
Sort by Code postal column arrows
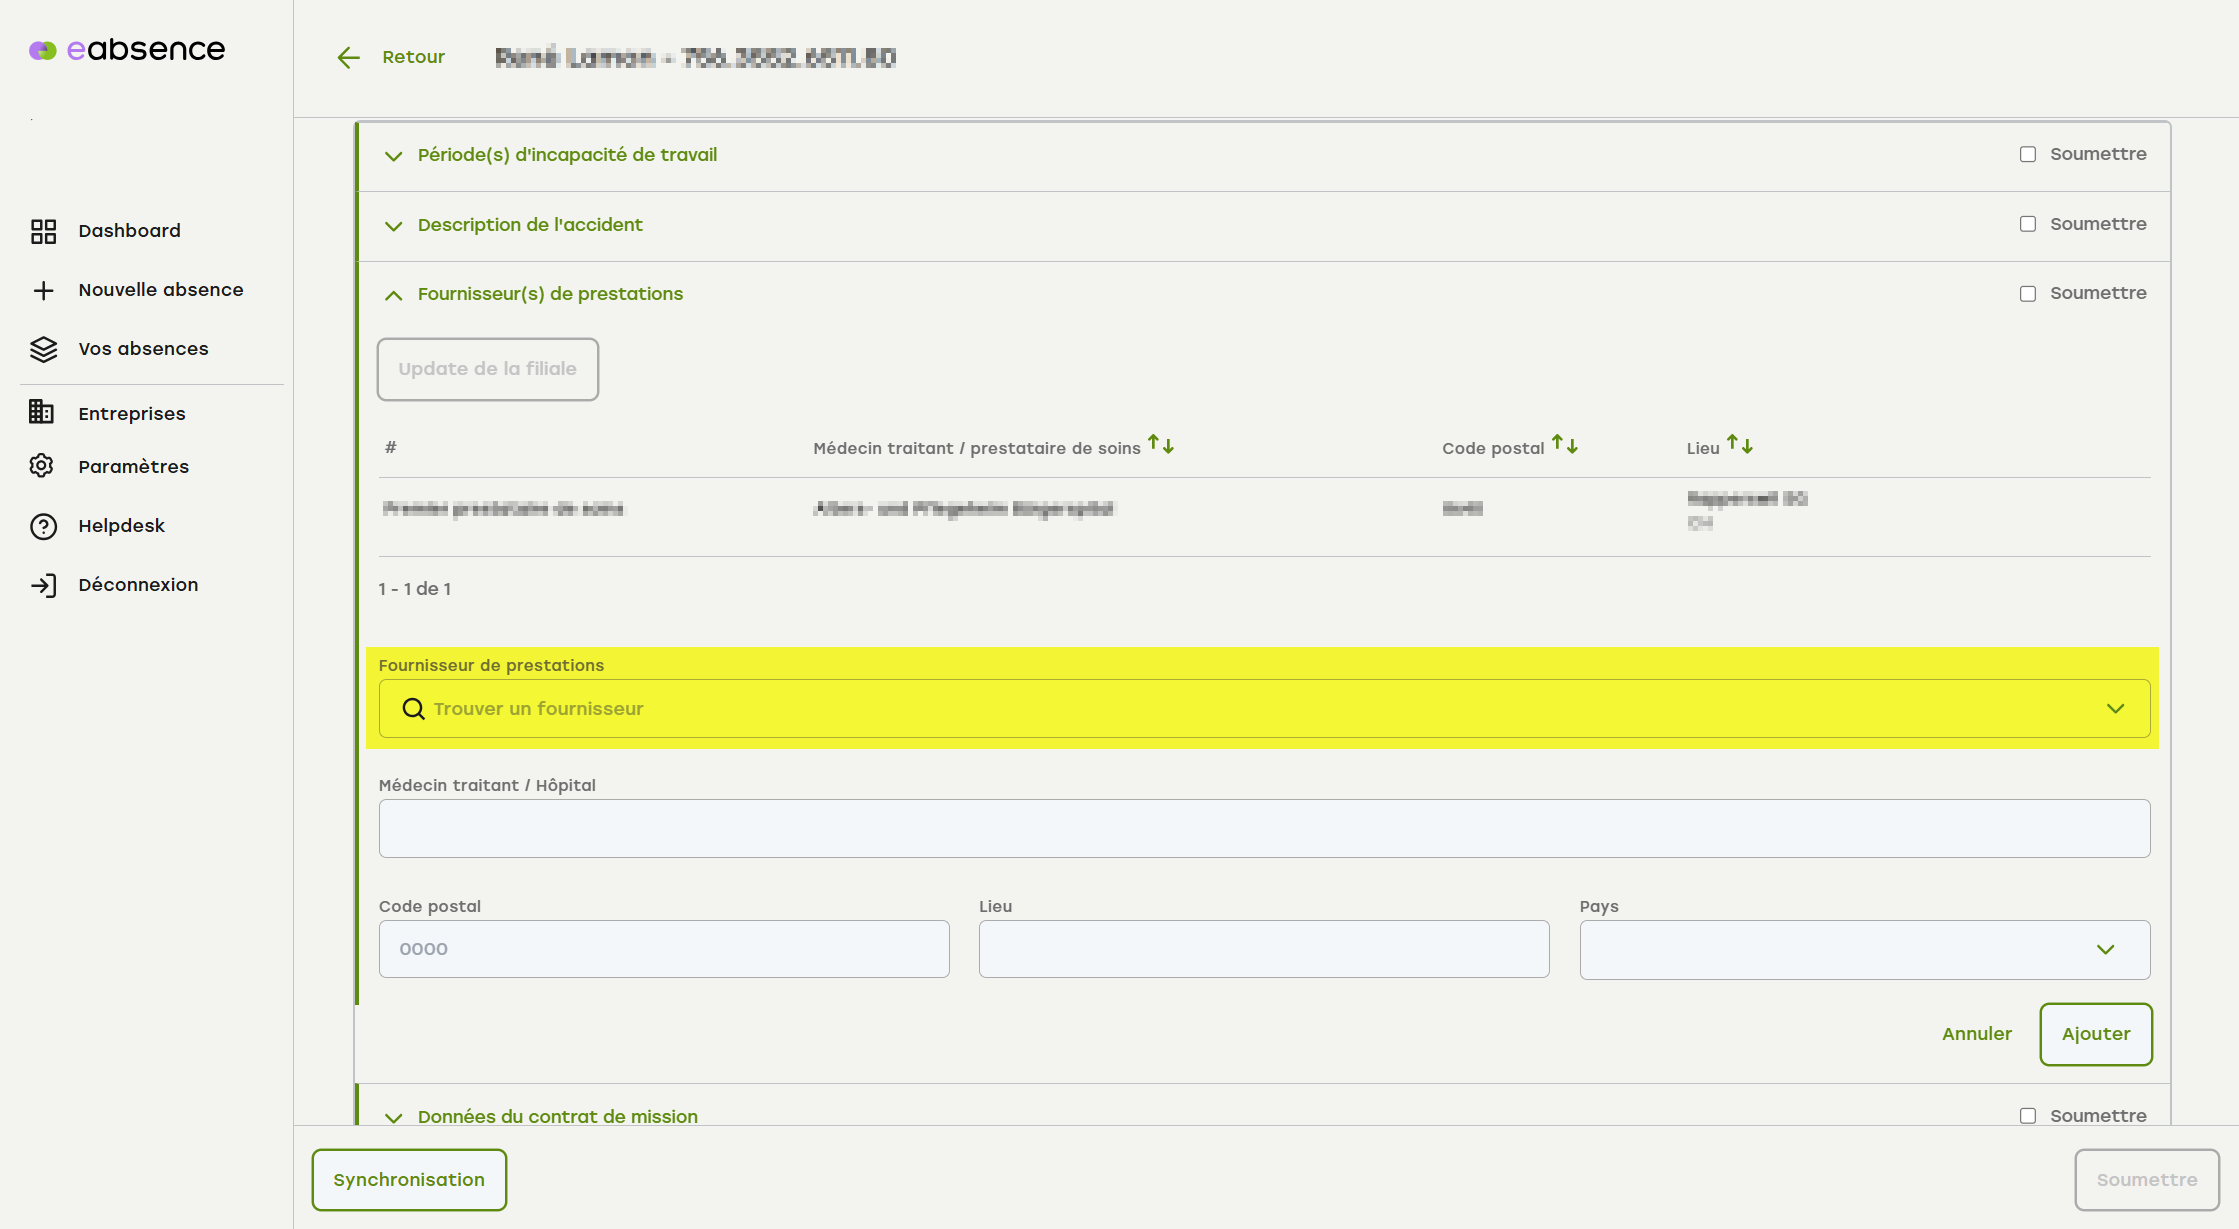pos(1564,446)
